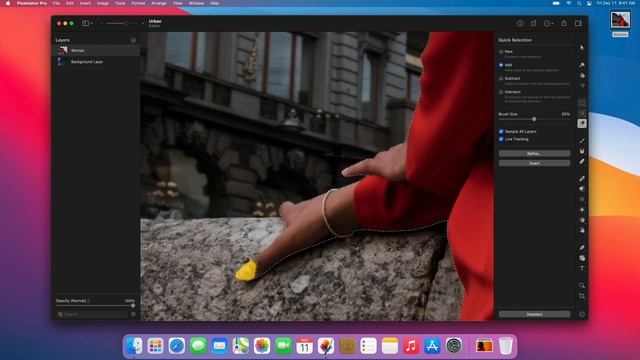Open the Tools menu
640x360 pixels.
tap(120, 3)
